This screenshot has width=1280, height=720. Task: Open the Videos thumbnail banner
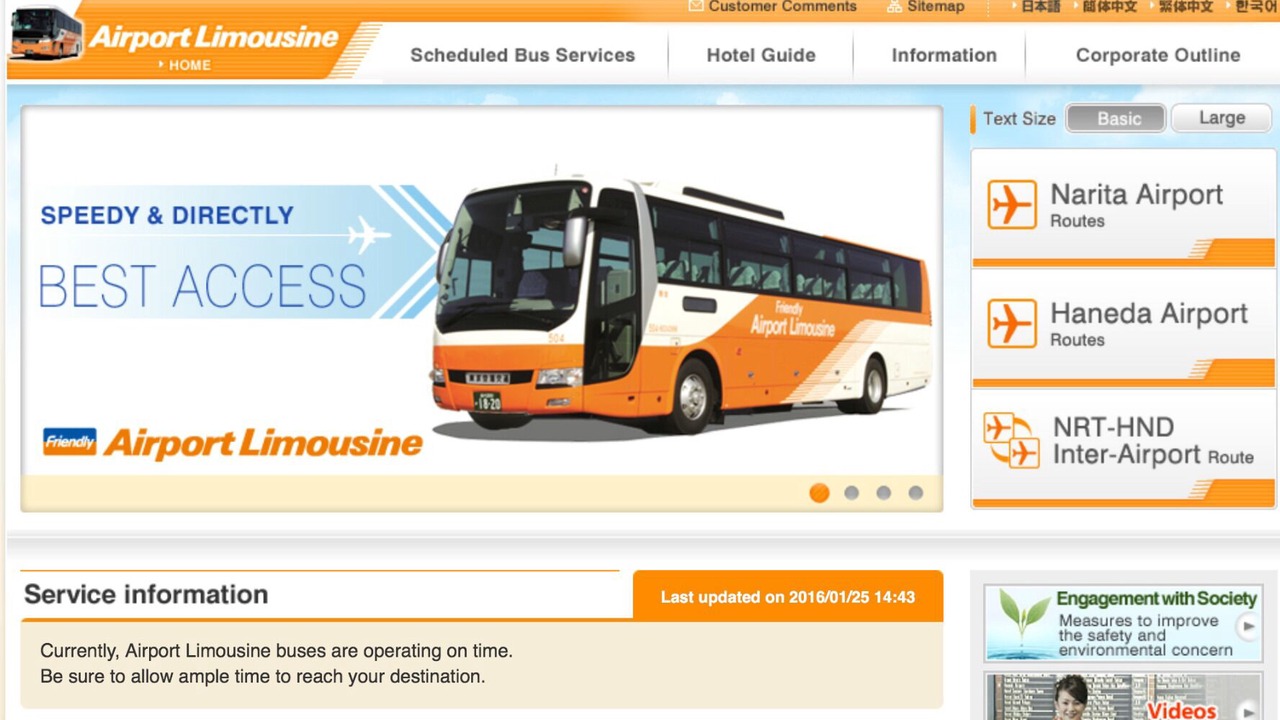click(1123, 696)
